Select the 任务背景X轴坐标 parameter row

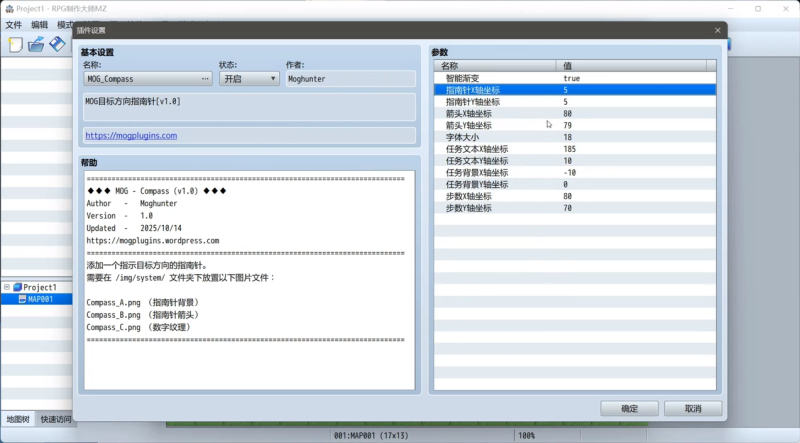point(575,173)
